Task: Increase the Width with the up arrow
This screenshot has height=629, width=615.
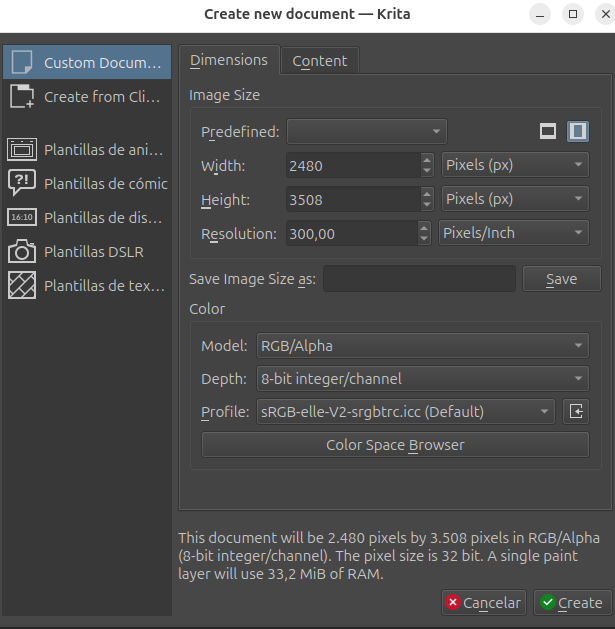Action: pyautogui.click(x=427, y=160)
